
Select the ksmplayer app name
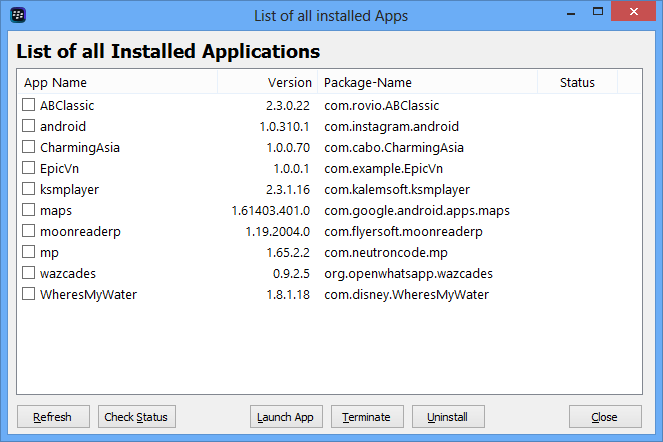(x=69, y=189)
